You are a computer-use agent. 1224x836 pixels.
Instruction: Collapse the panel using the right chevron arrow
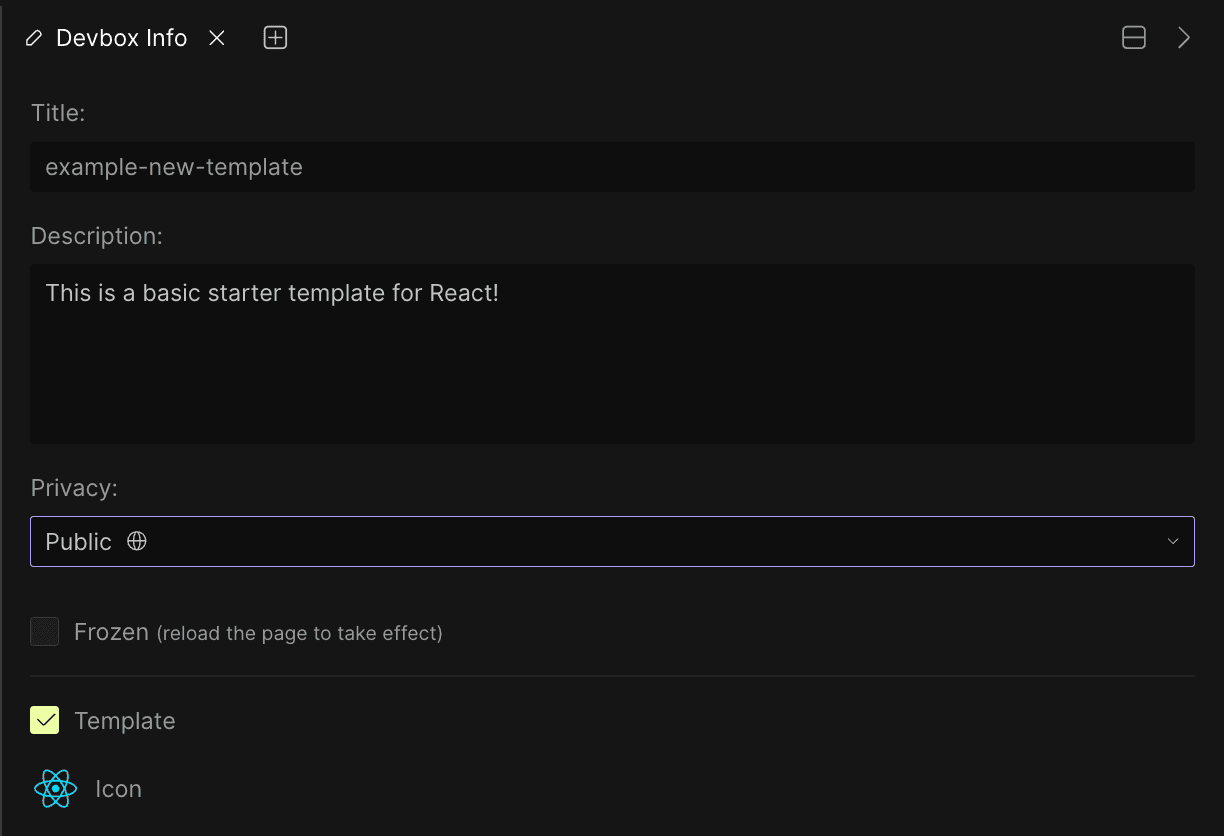[x=1185, y=37]
